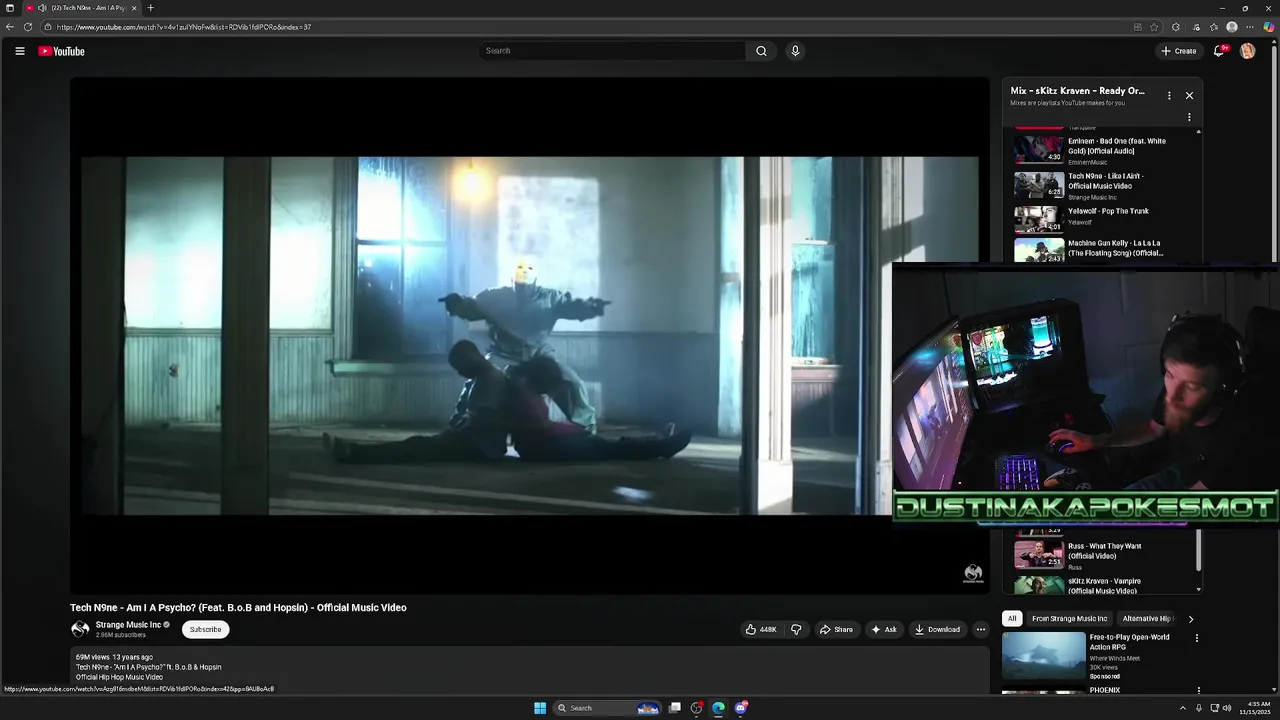Like the video (448K thumbs up)
The width and height of the screenshot is (1280, 720).
tap(761, 629)
